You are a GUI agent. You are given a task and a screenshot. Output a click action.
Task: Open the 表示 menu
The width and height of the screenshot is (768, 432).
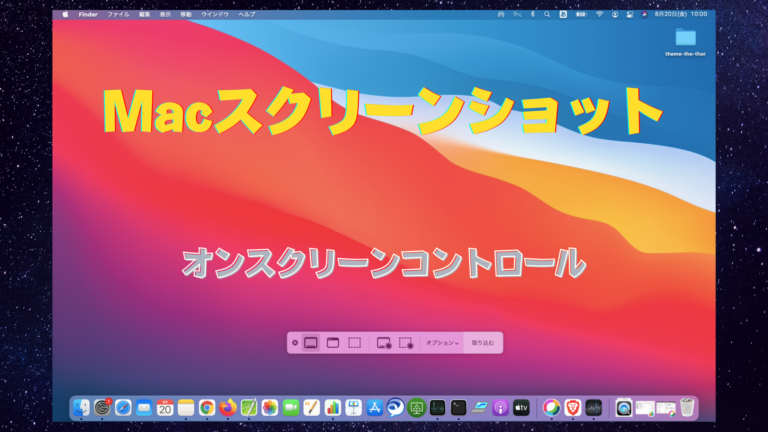point(165,14)
